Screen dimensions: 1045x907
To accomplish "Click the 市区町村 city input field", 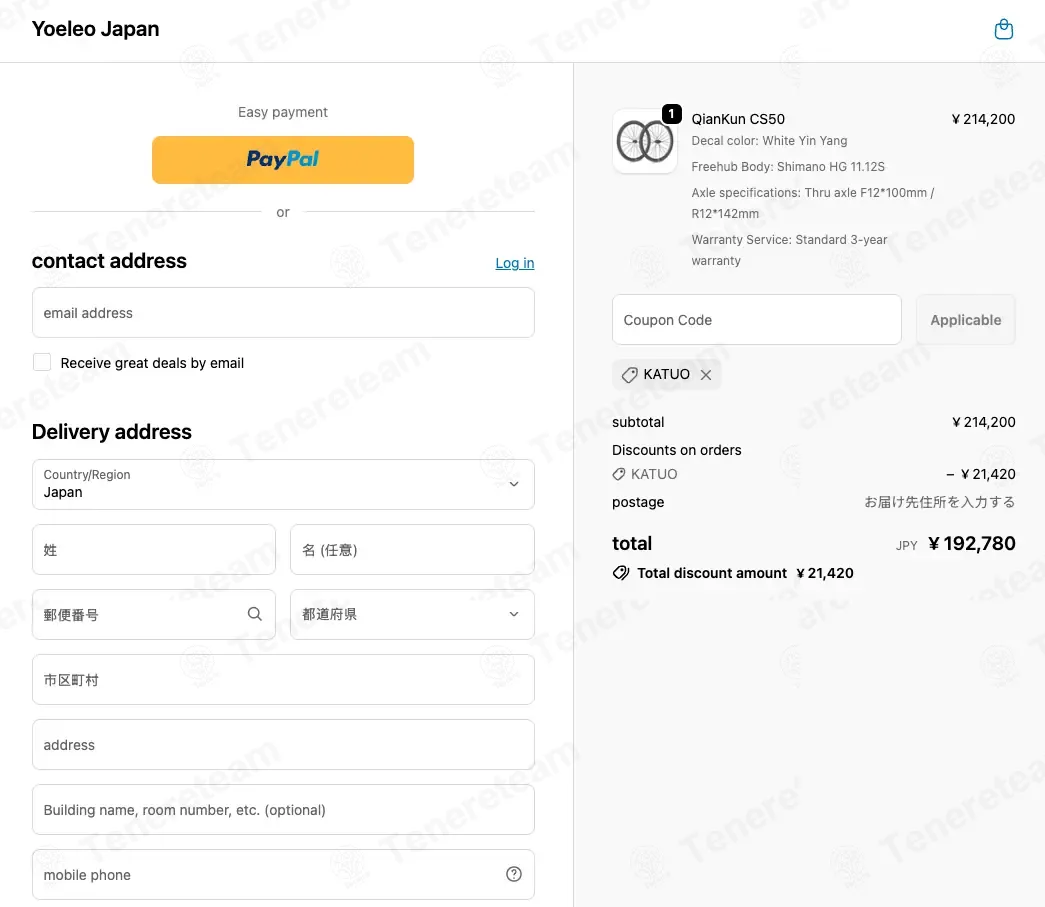I will (283, 680).
